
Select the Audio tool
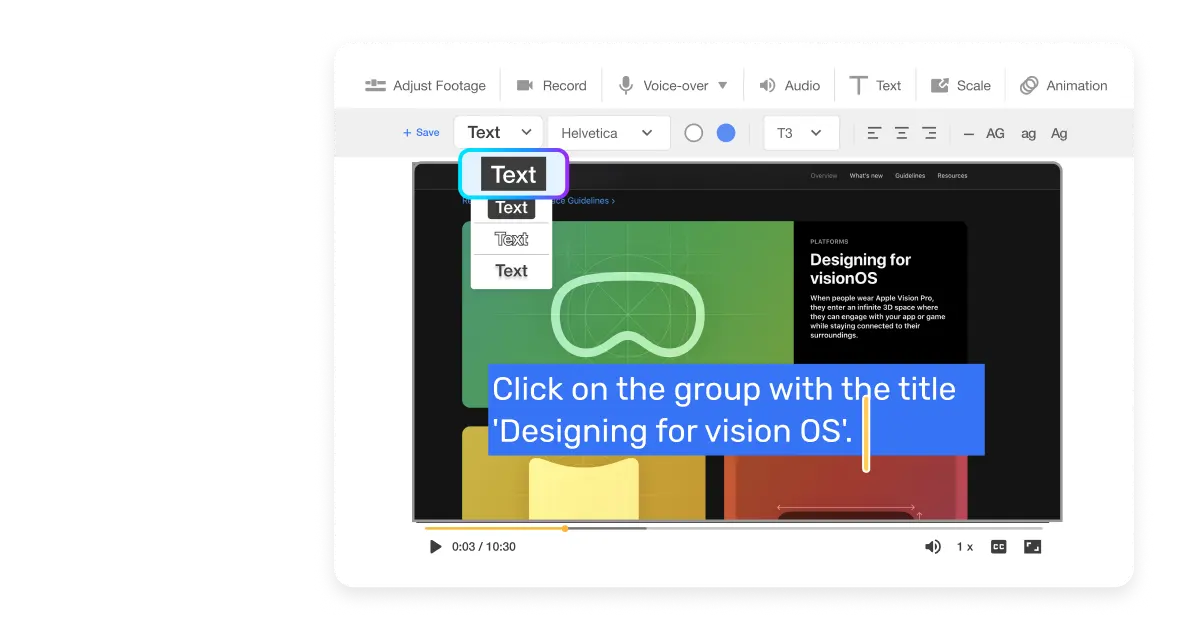coord(789,85)
